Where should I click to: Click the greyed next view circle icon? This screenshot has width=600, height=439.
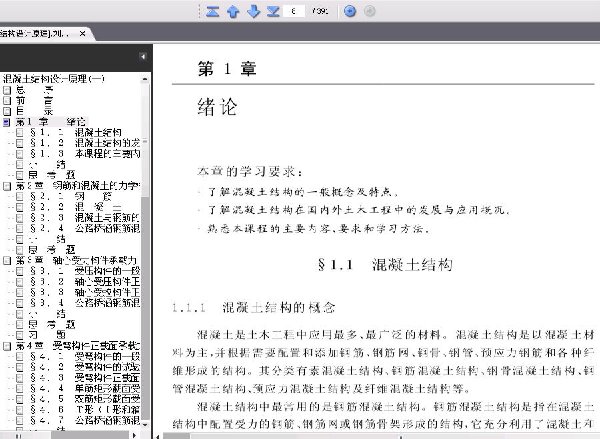369,11
